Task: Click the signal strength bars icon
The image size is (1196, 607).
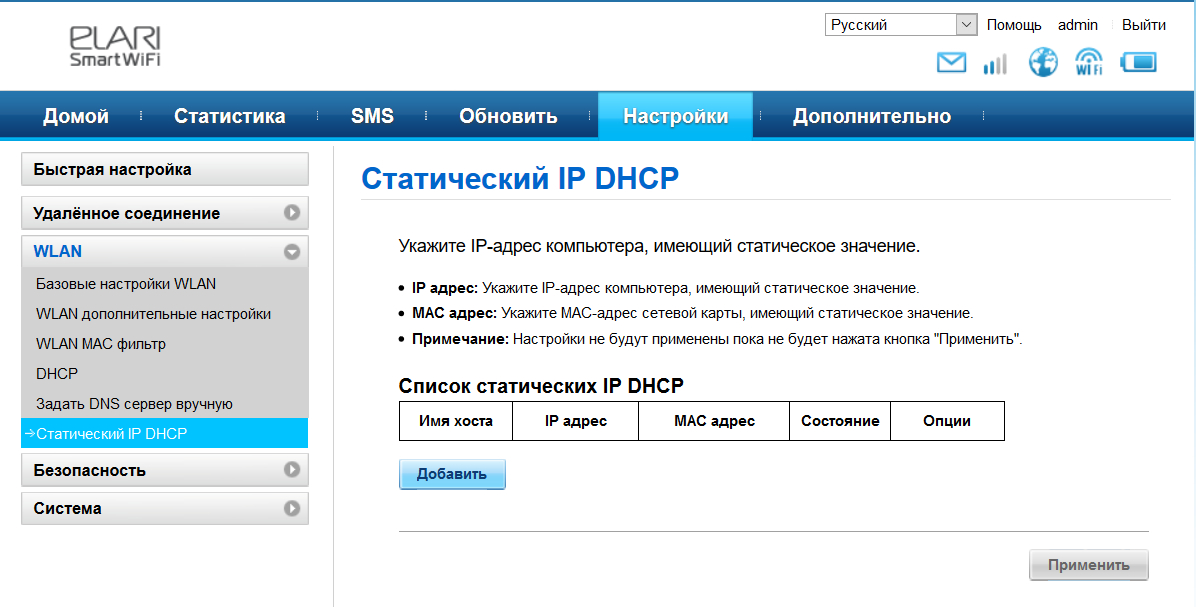Action: (x=995, y=64)
